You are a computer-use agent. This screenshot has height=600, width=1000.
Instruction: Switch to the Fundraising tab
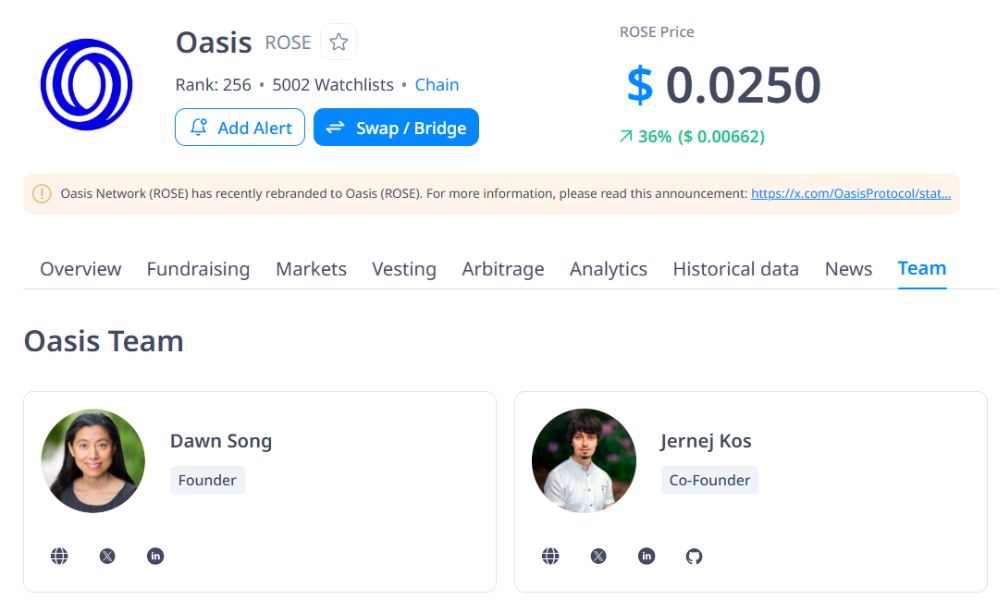pos(198,269)
